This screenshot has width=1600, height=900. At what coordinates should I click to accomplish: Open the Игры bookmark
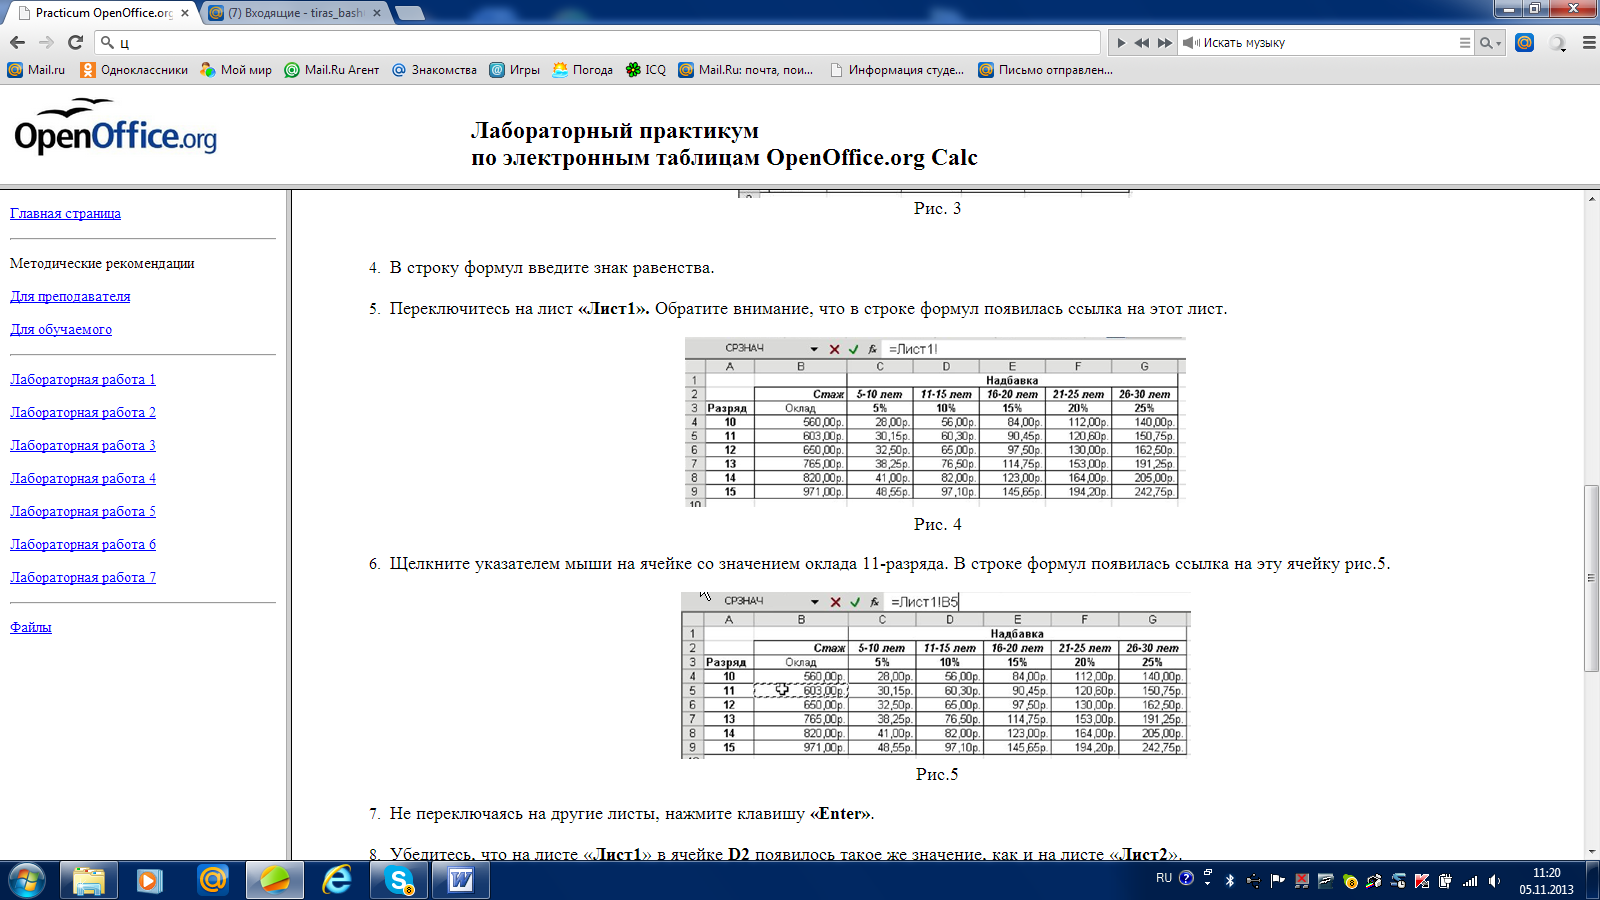514,70
